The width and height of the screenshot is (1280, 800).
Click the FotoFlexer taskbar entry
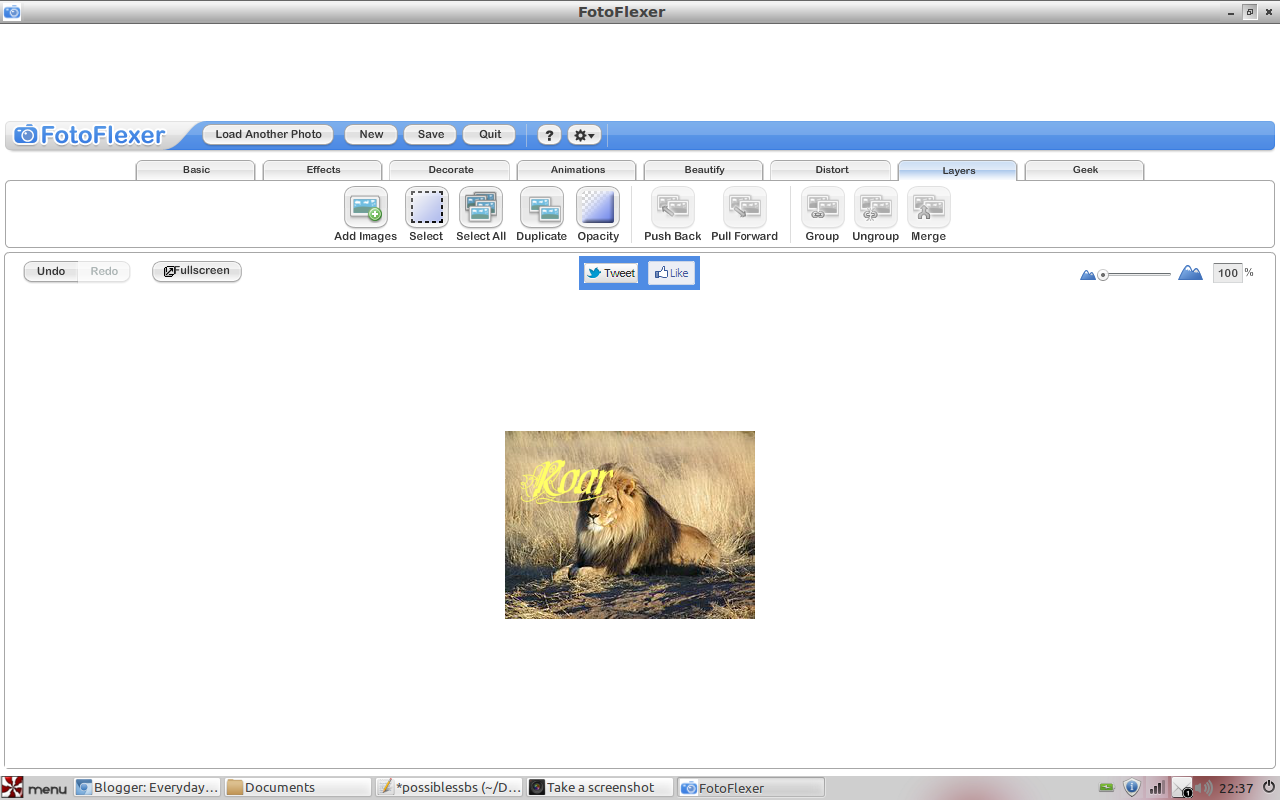click(751, 788)
